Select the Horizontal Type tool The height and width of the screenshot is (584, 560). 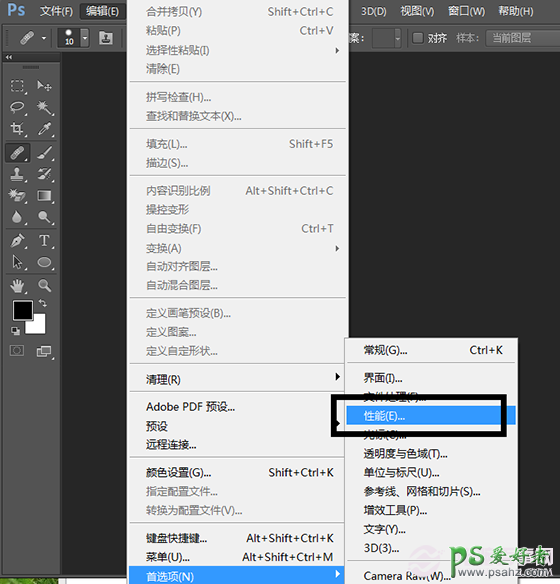pos(45,241)
